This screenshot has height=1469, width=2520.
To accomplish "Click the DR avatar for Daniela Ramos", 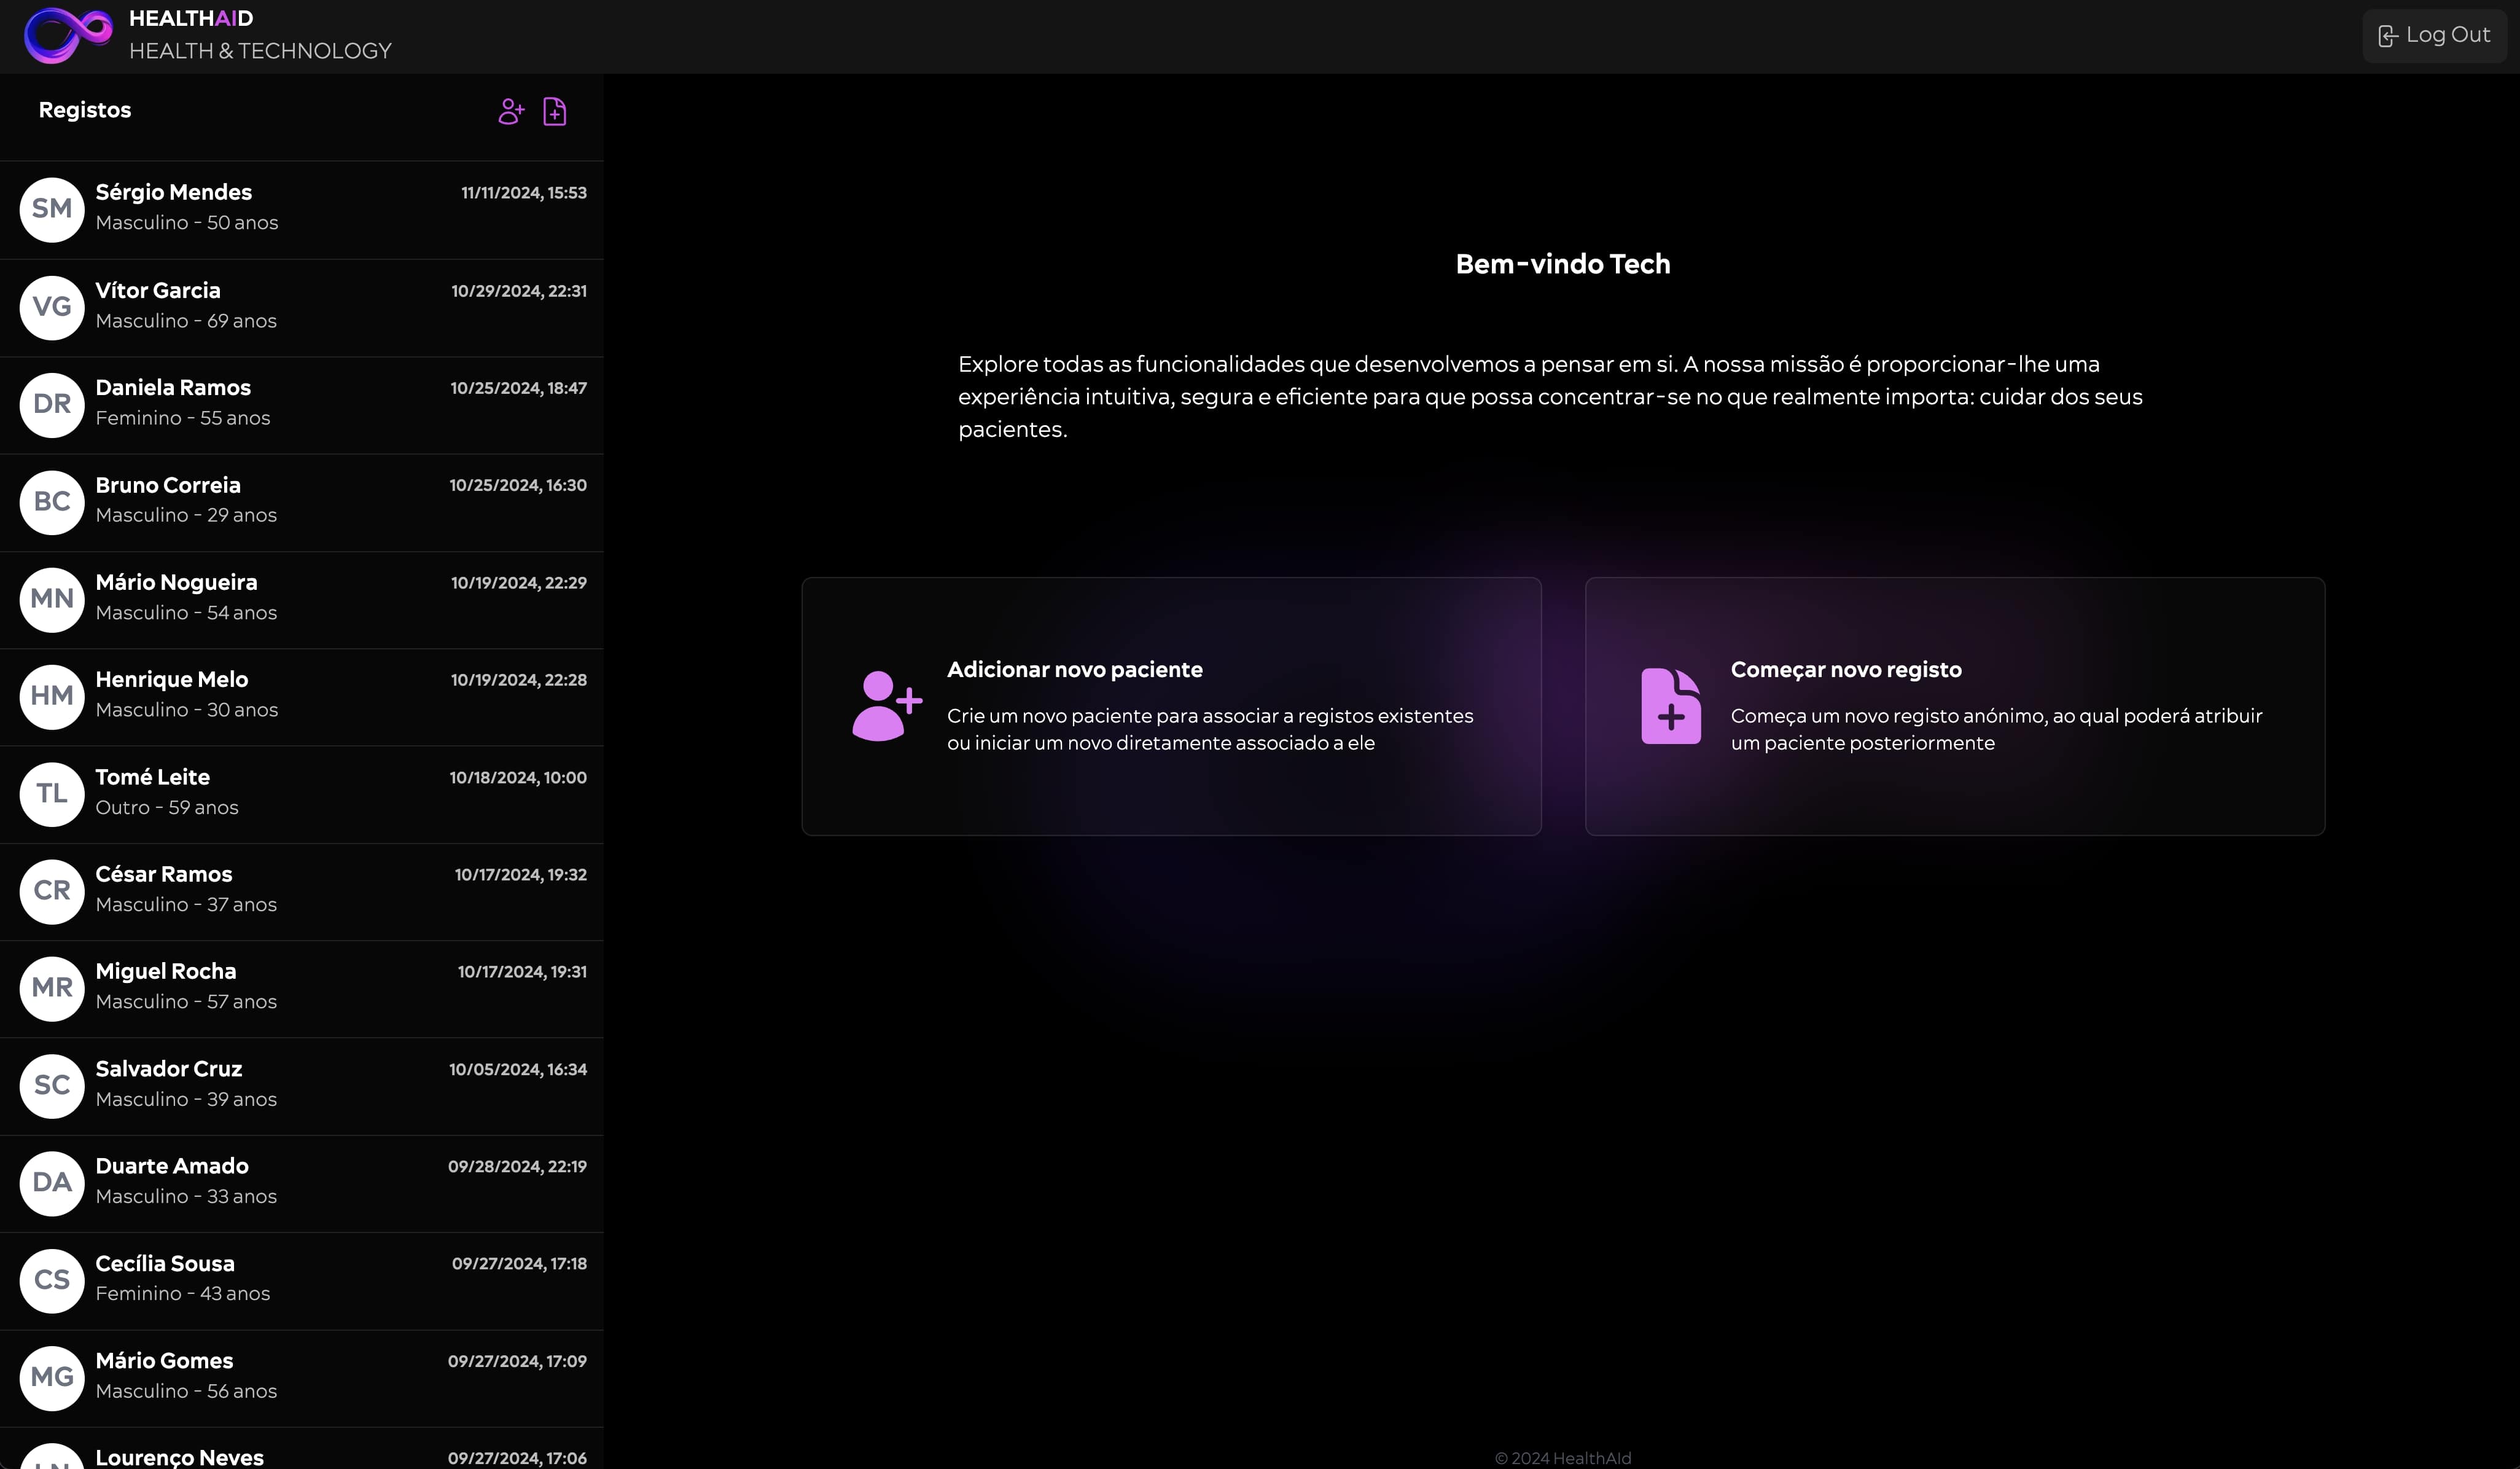I will pyautogui.click(x=52, y=404).
